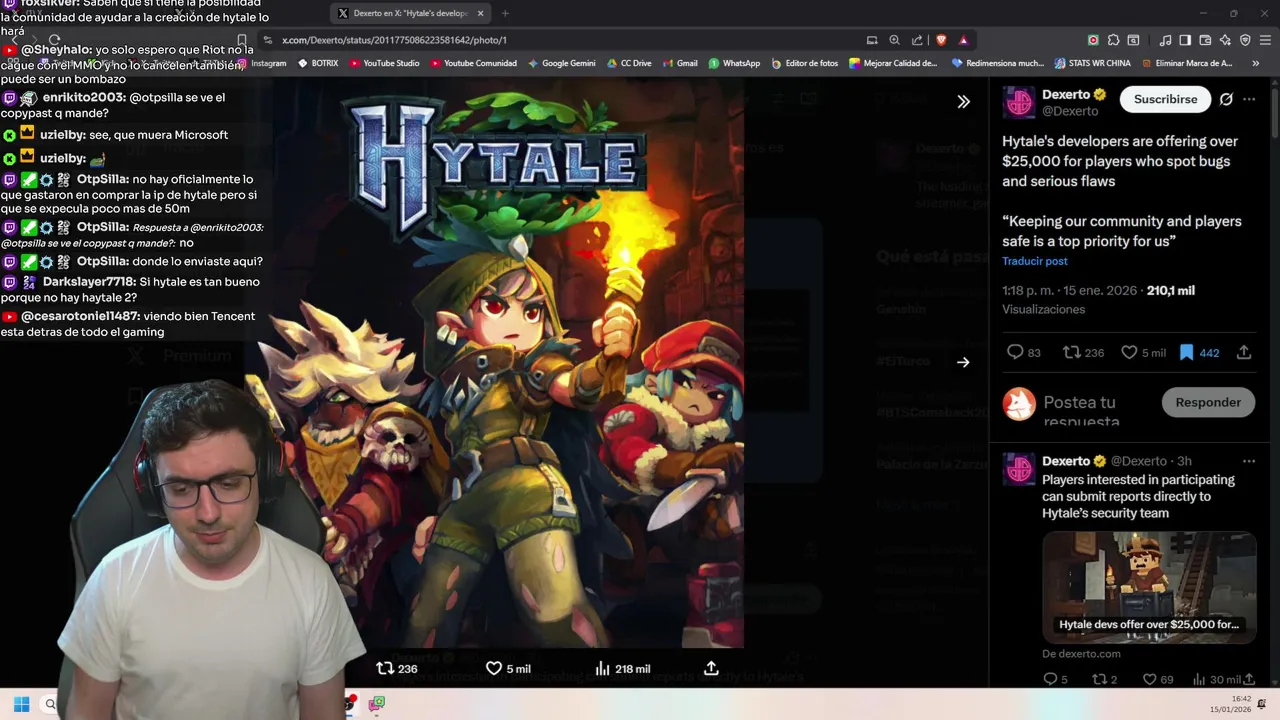The width and height of the screenshot is (1280, 720).
Task: Click the address bar URL
Action: (x=394, y=40)
